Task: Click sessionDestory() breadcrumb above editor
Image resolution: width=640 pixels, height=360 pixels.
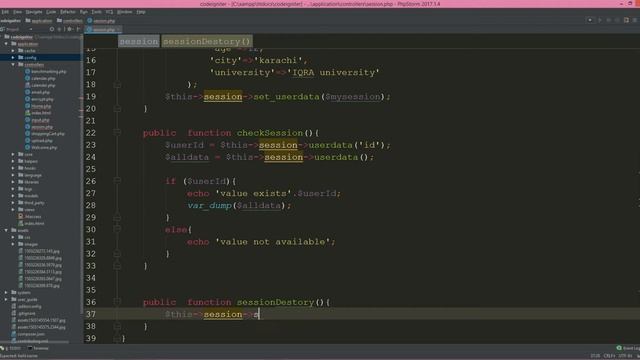Action: (207, 41)
